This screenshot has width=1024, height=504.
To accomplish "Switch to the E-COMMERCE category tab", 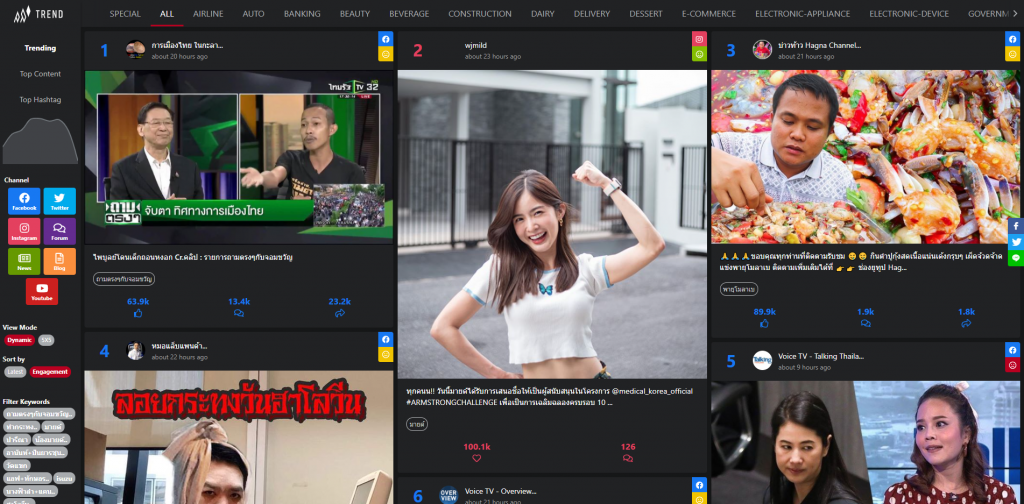I will click(708, 14).
